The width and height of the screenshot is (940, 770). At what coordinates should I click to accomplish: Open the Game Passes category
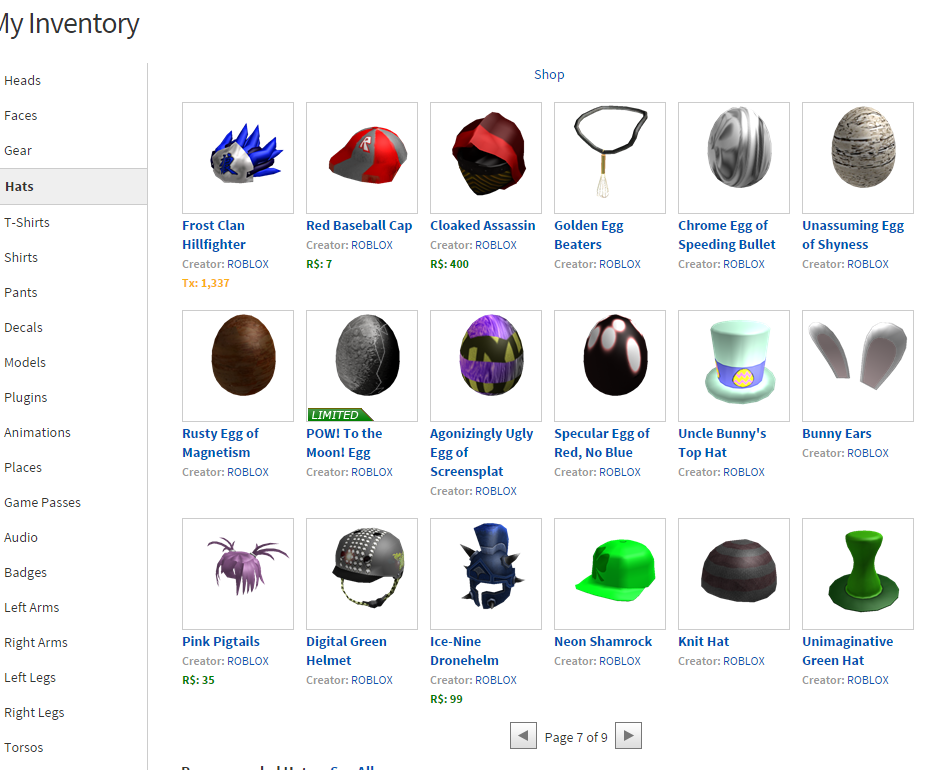tap(43, 503)
